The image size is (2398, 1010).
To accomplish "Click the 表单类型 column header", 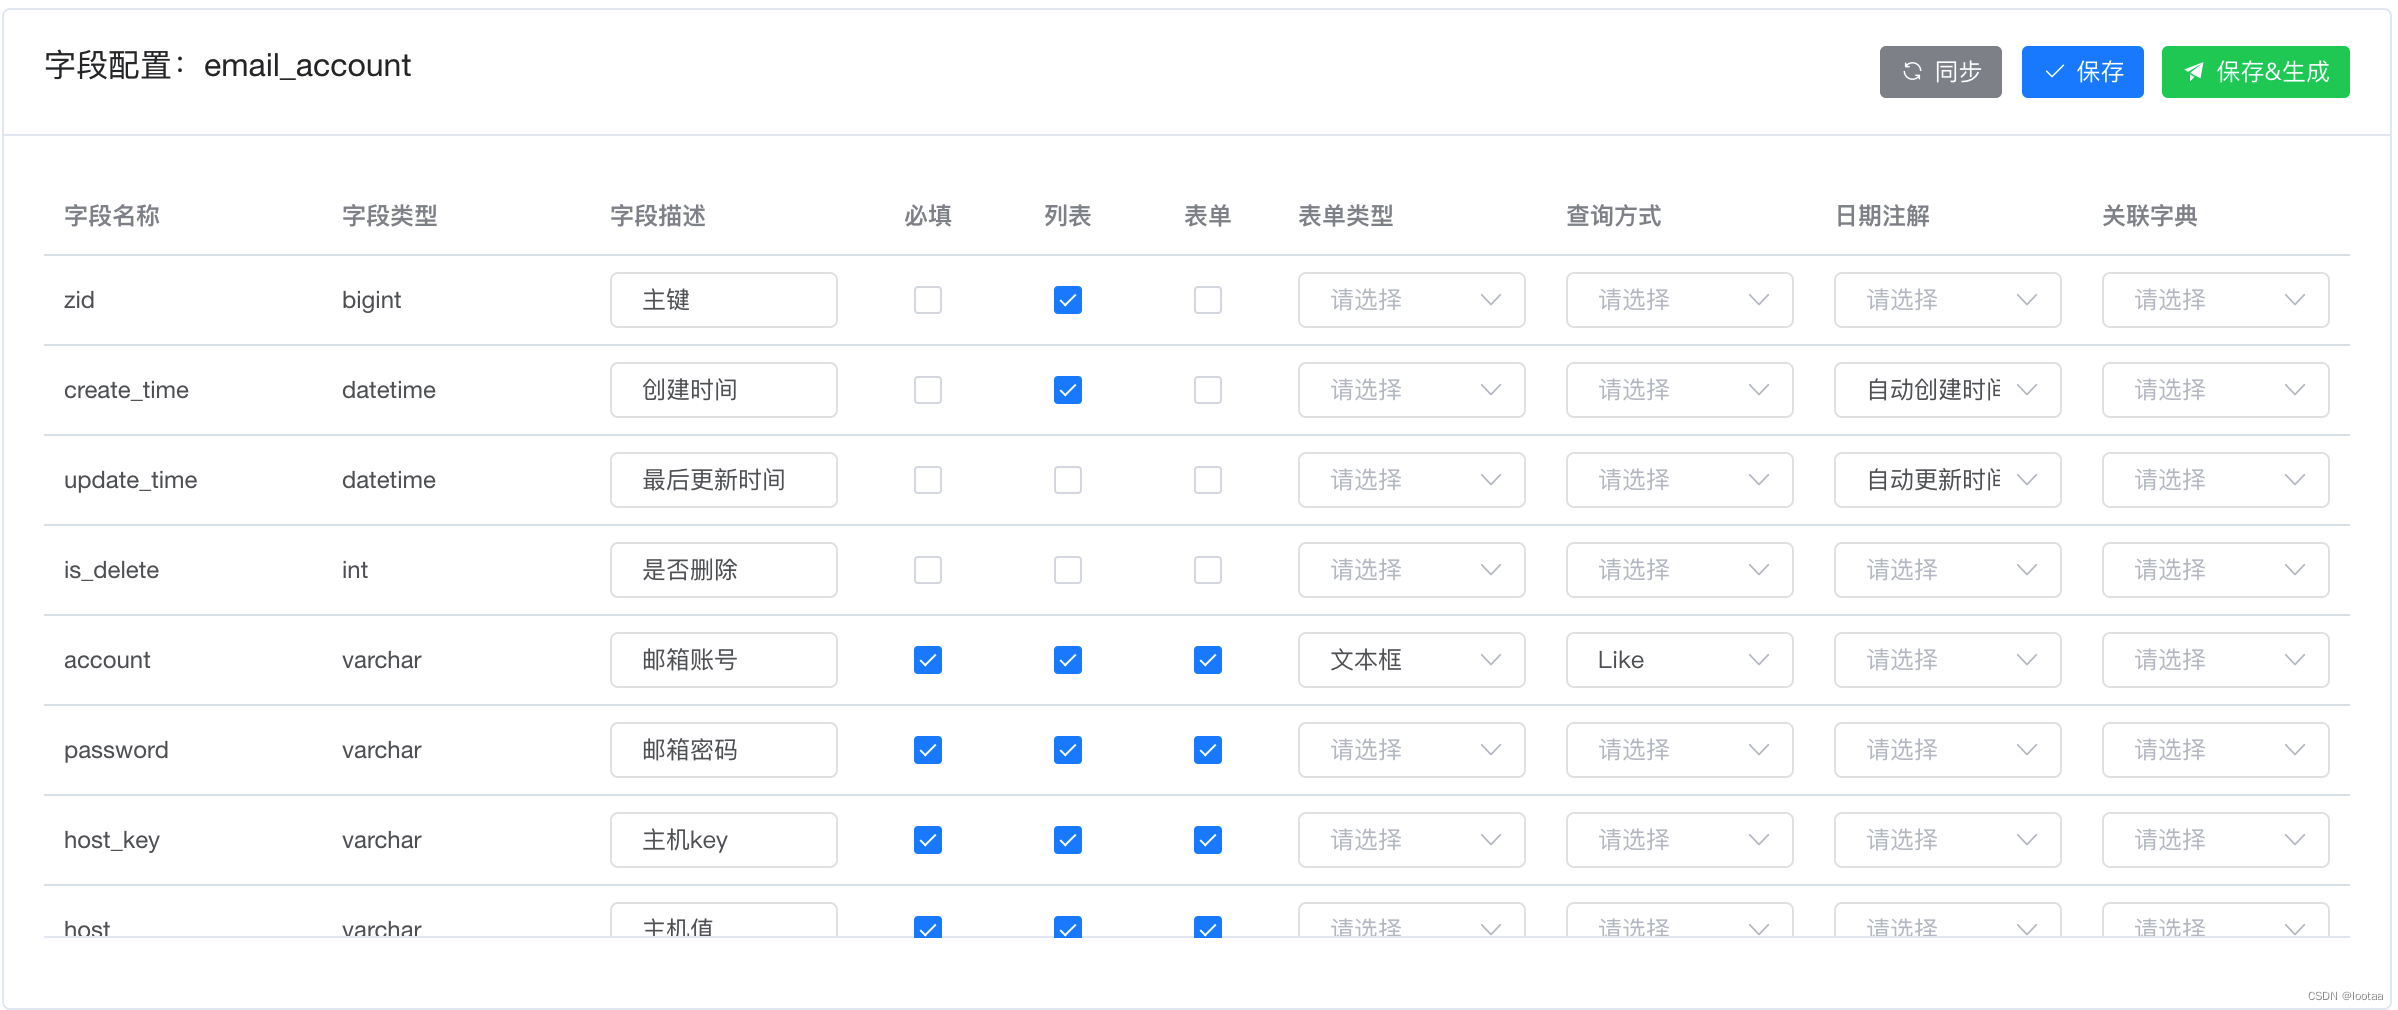I will [x=1346, y=216].
